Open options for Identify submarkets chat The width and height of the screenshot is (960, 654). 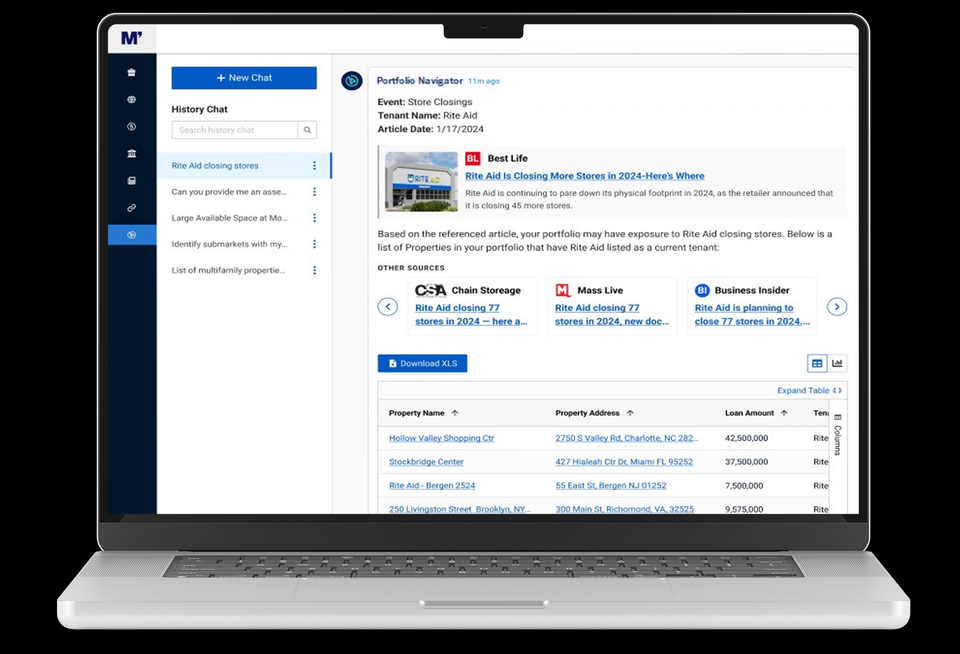click(x=314, y=244)
